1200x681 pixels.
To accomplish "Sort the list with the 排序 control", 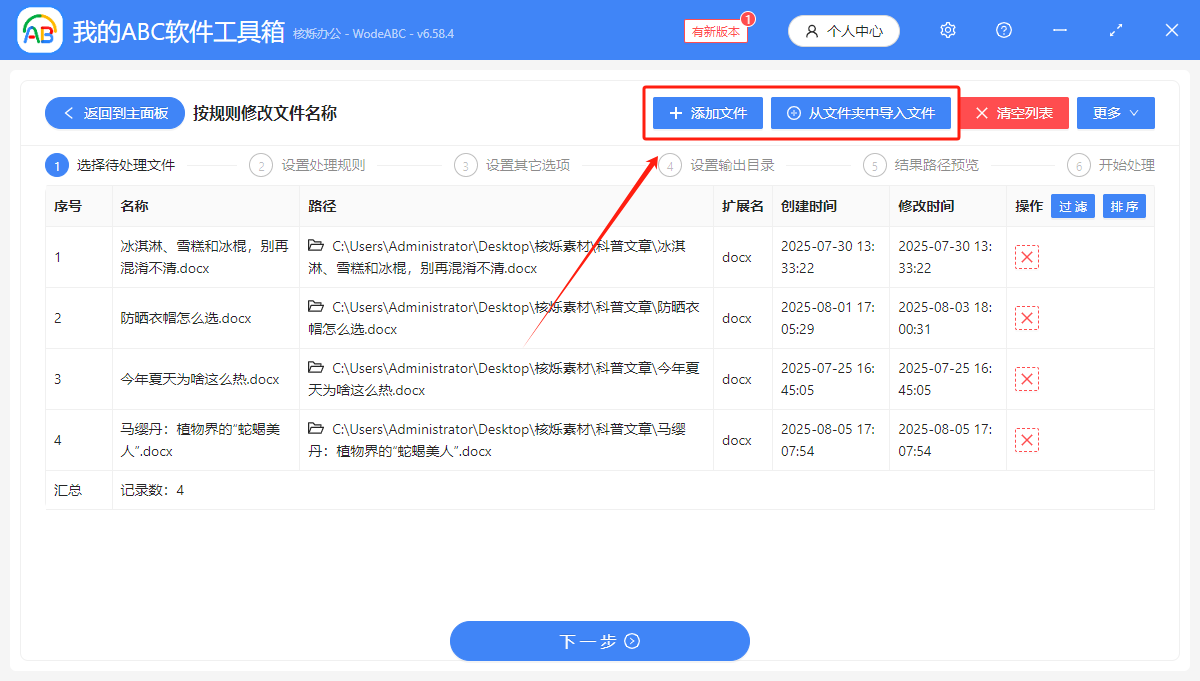I will pos(1124,206).
